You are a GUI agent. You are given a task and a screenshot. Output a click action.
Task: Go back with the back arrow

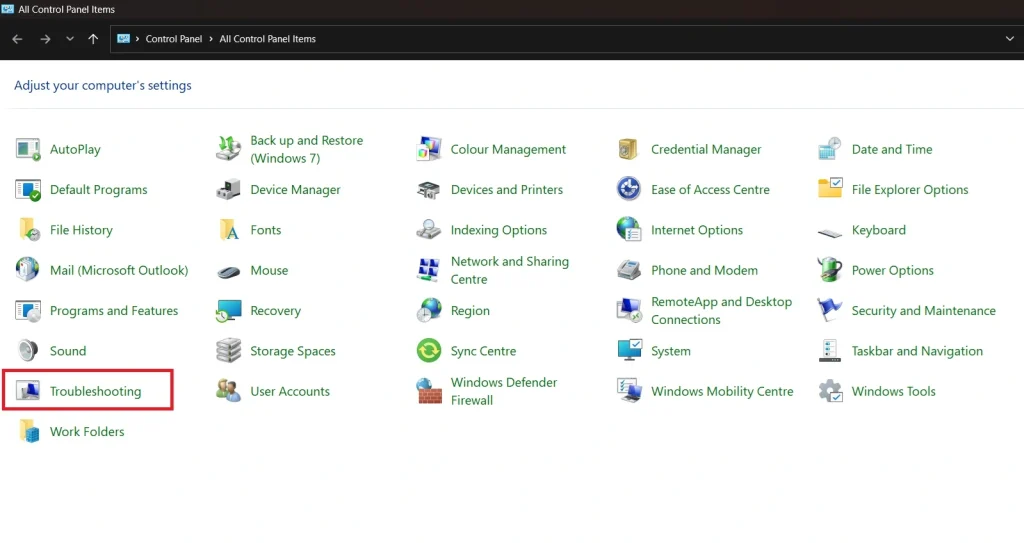click(18, 39)
